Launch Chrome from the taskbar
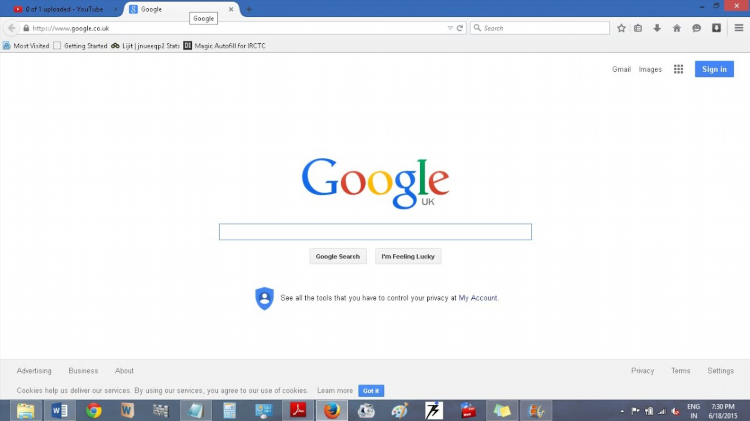 coord(94,410)
